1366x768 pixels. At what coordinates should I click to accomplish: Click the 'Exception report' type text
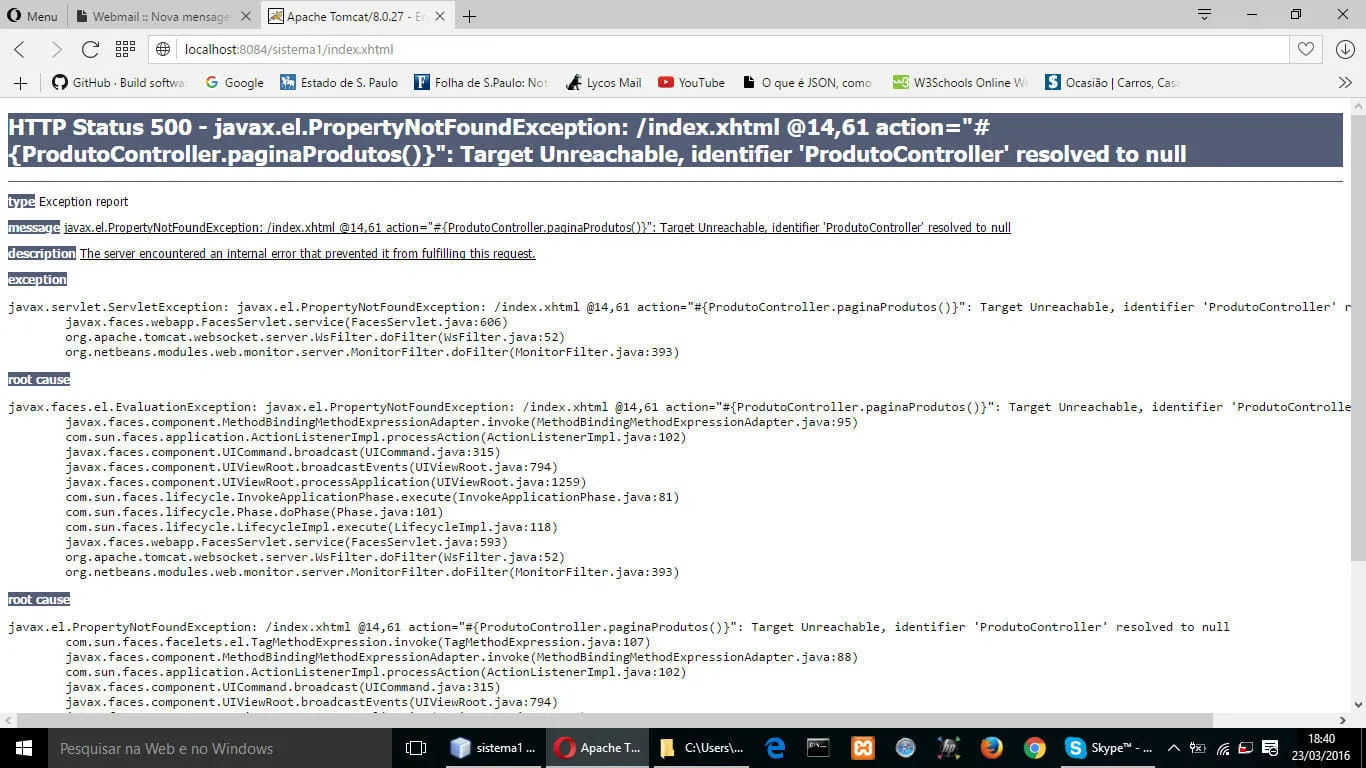click(84, 202)
